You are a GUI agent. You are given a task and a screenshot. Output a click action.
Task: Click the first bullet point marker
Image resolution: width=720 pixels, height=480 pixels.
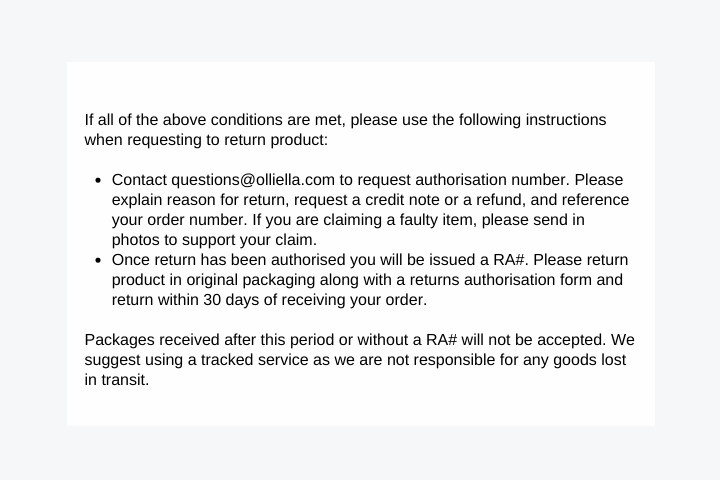click(x=98, y=181)
